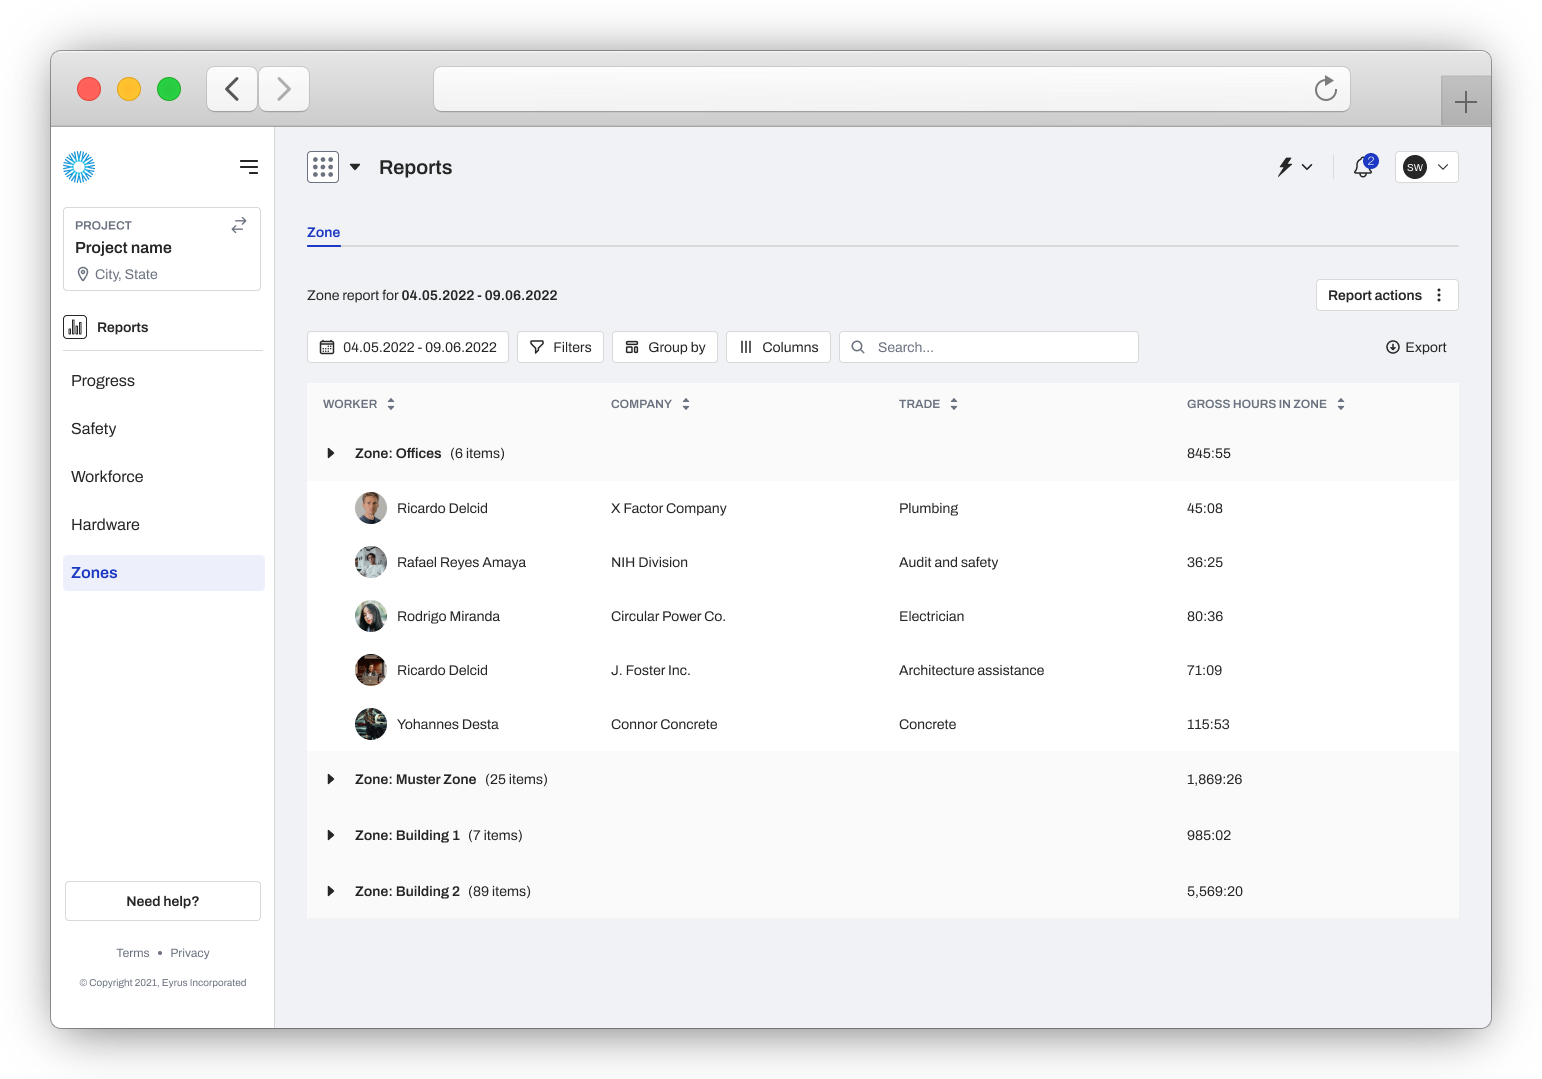This screenshot has height=1079, width=1542.
Task: Open the new browser tab plus button
Action: (x=1465, y=101)
